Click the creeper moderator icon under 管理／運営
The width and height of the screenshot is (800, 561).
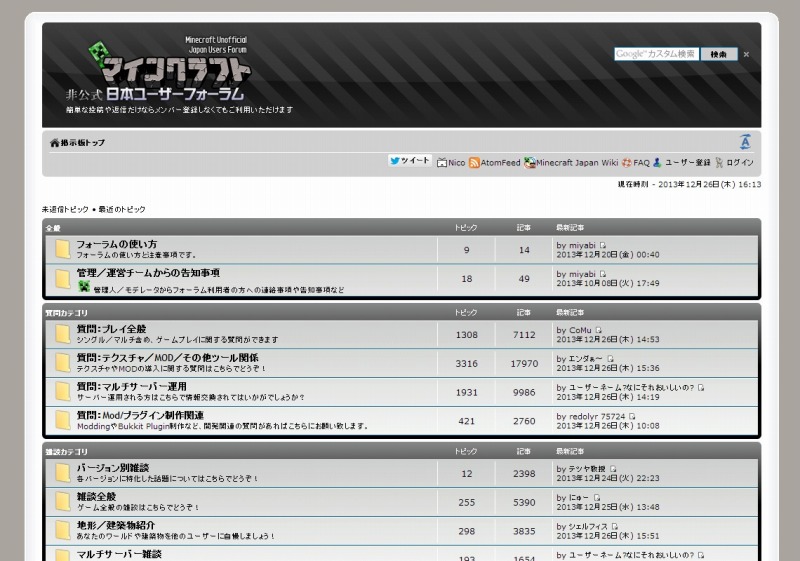coord(84,287)
